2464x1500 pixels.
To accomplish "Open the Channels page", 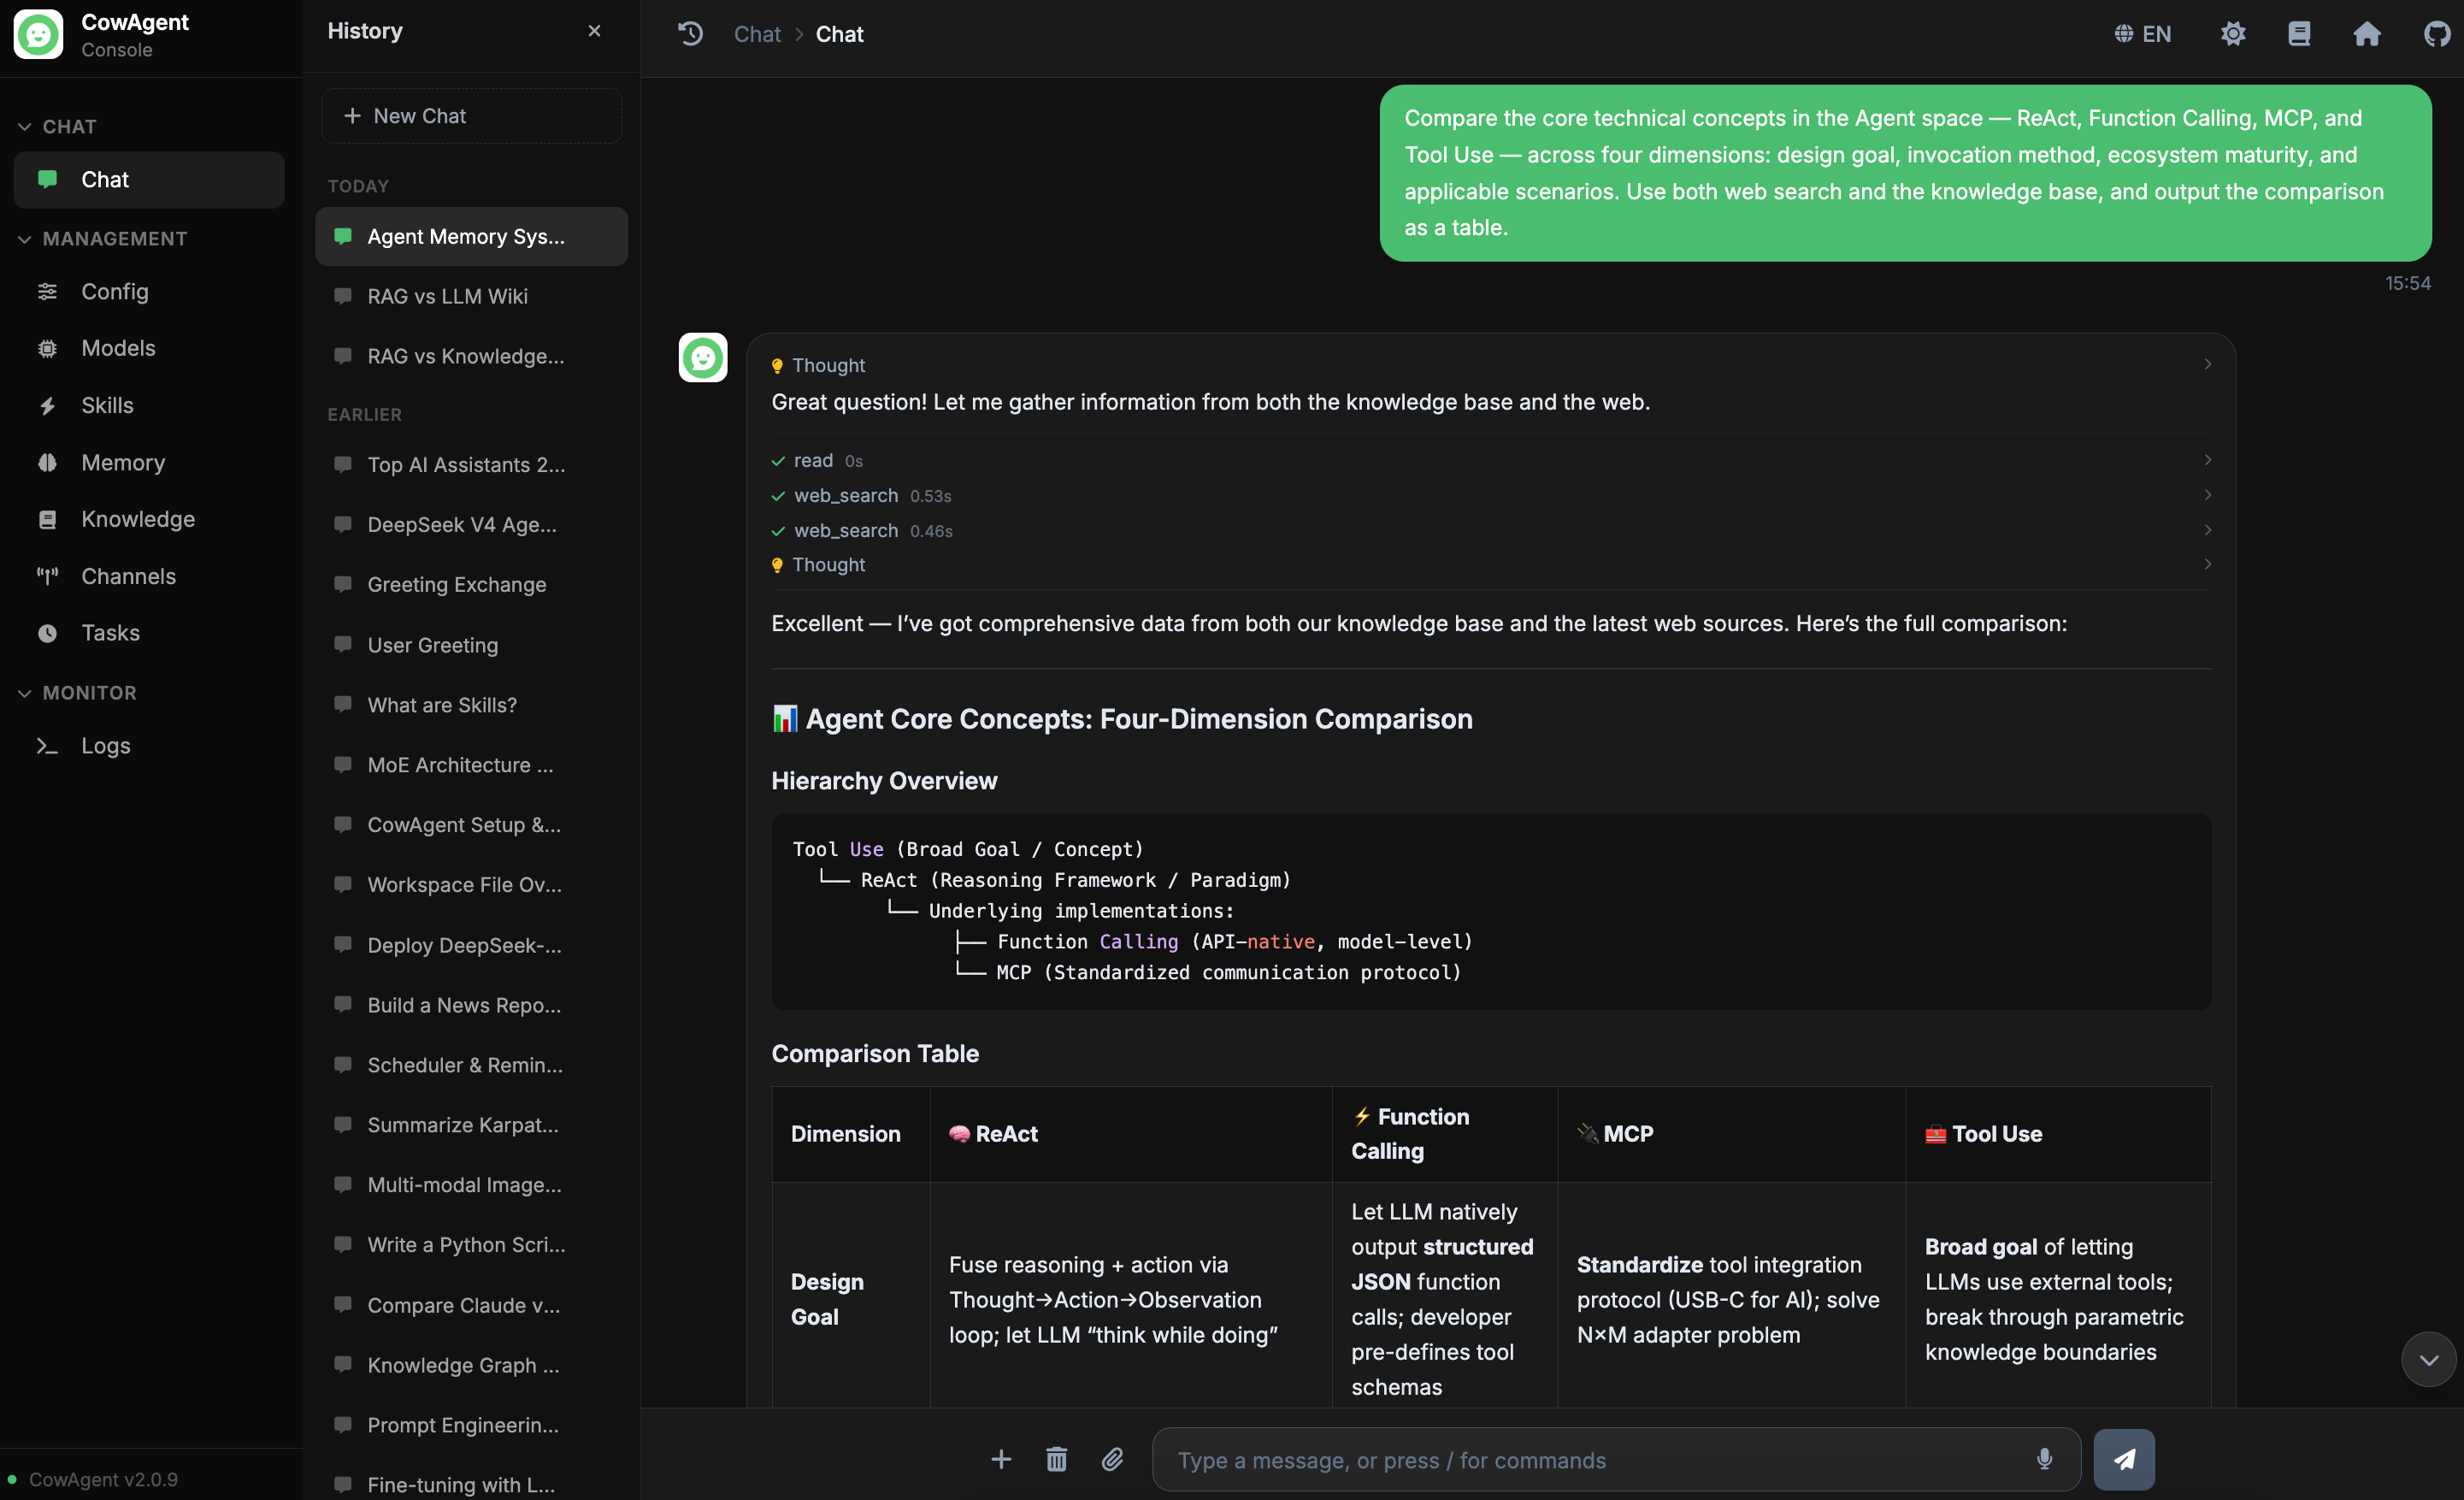I will pyautogui.click(x=149, y=576).
